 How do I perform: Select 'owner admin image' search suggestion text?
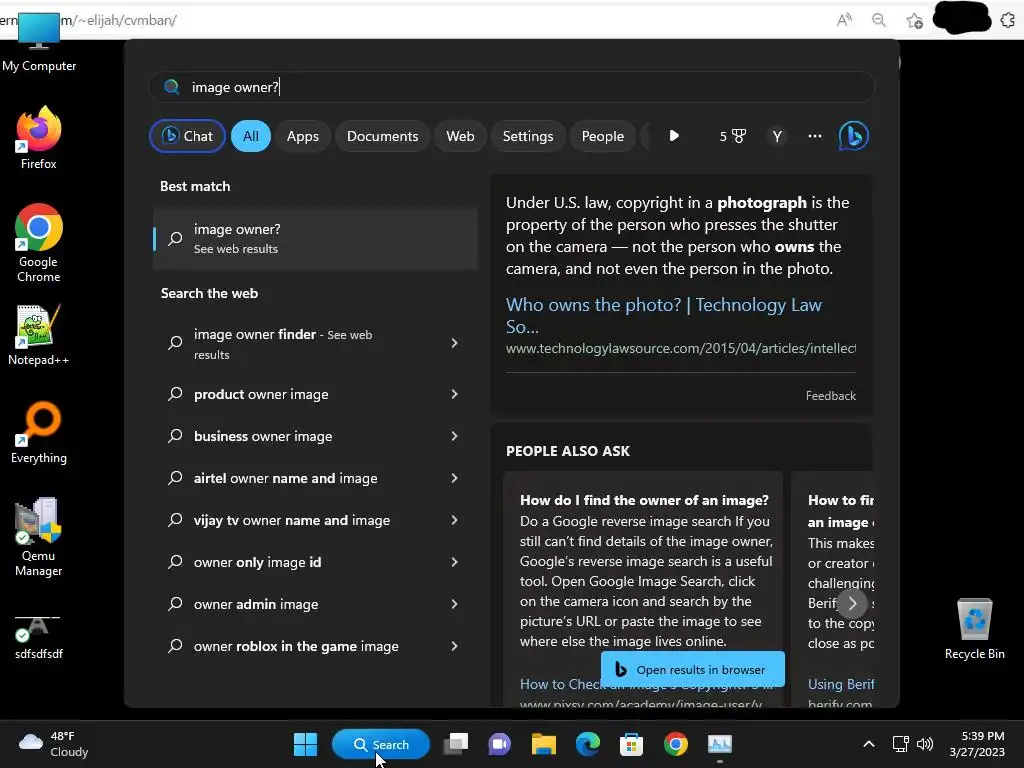click(256, 605)
